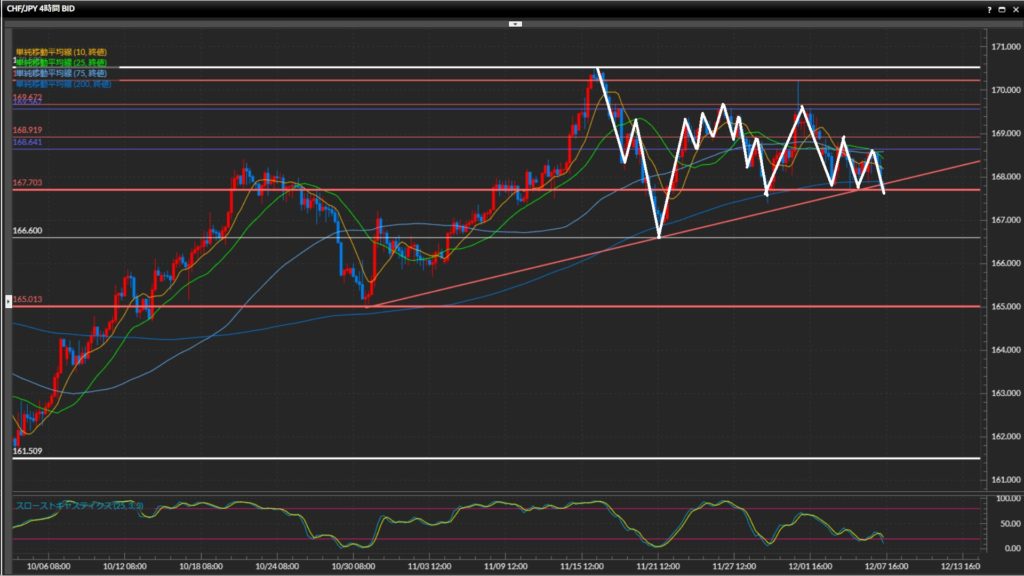
Task: Select the スローストキャスティクス indicator label
Action: click(78, 506)
